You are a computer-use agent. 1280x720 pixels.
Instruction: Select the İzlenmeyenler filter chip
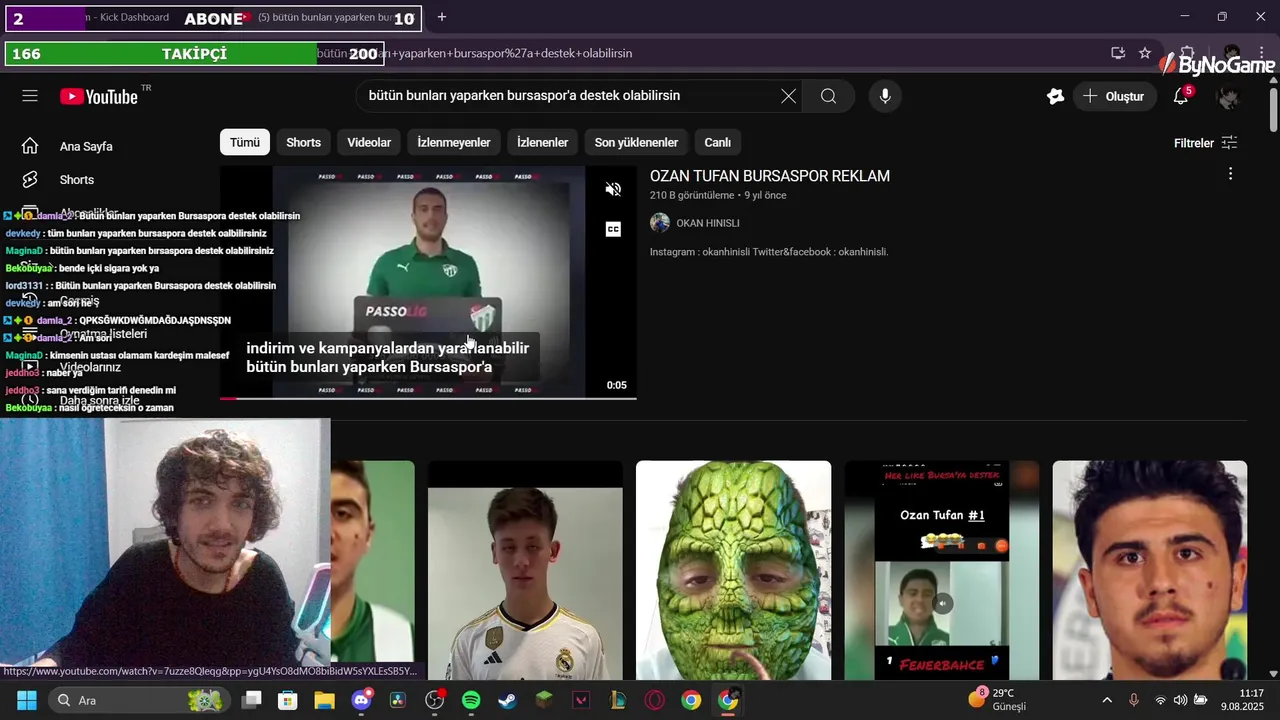coord(454,142)
